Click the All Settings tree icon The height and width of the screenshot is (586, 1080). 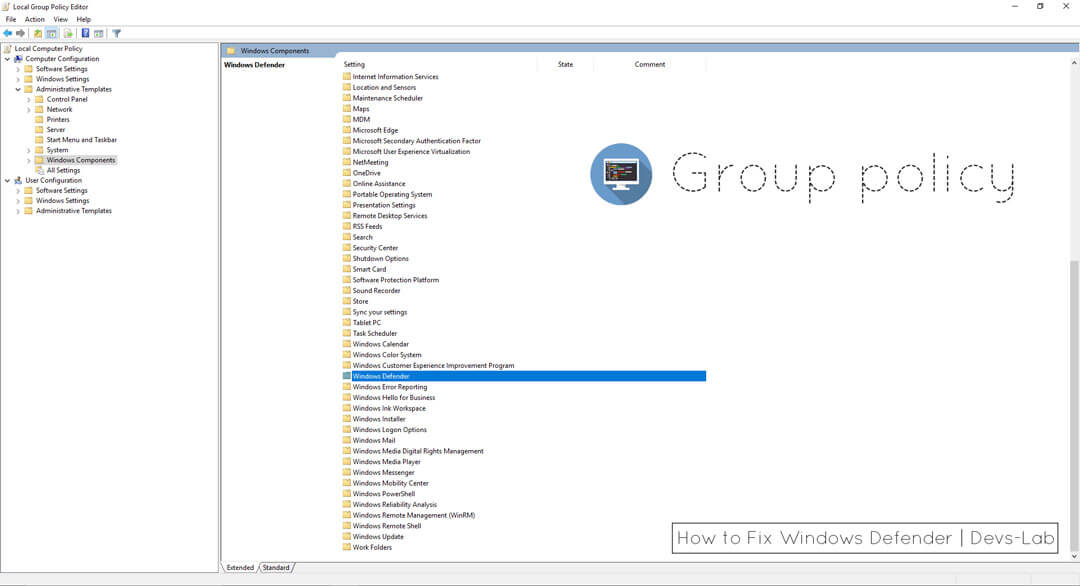tap(39, 170)
